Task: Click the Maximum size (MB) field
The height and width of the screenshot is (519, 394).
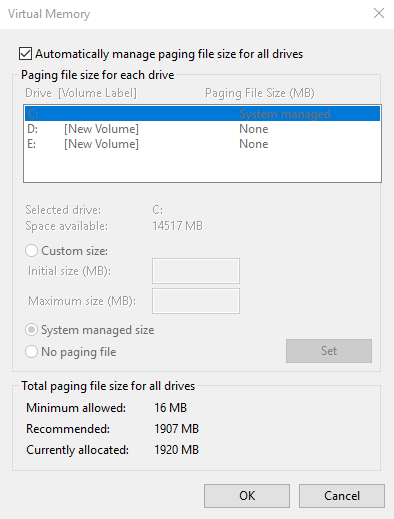Action: point(196,301)
